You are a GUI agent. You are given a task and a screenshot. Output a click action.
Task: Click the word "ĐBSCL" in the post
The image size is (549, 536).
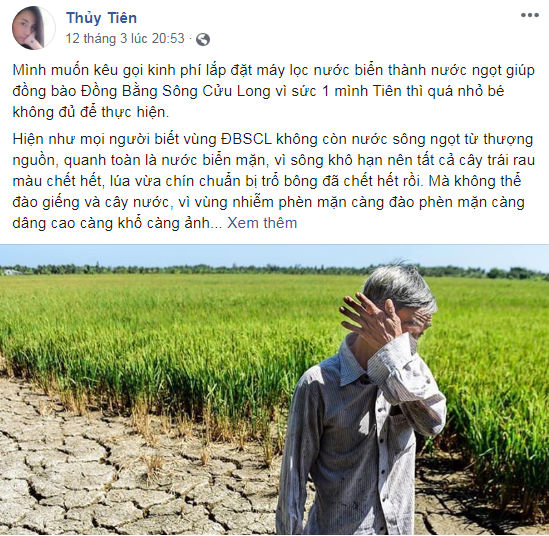246,139
